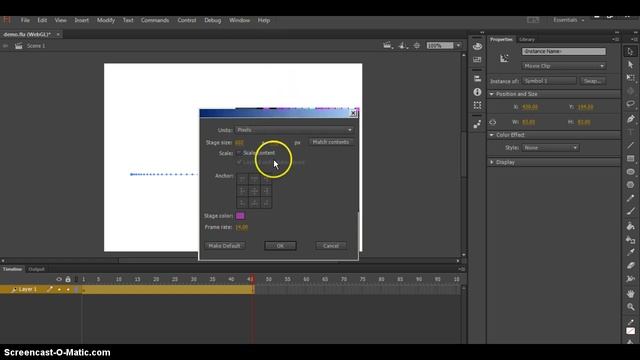This screenshot has height=360, width=640.
Task: Select the Brush tool
Action: 631,211
